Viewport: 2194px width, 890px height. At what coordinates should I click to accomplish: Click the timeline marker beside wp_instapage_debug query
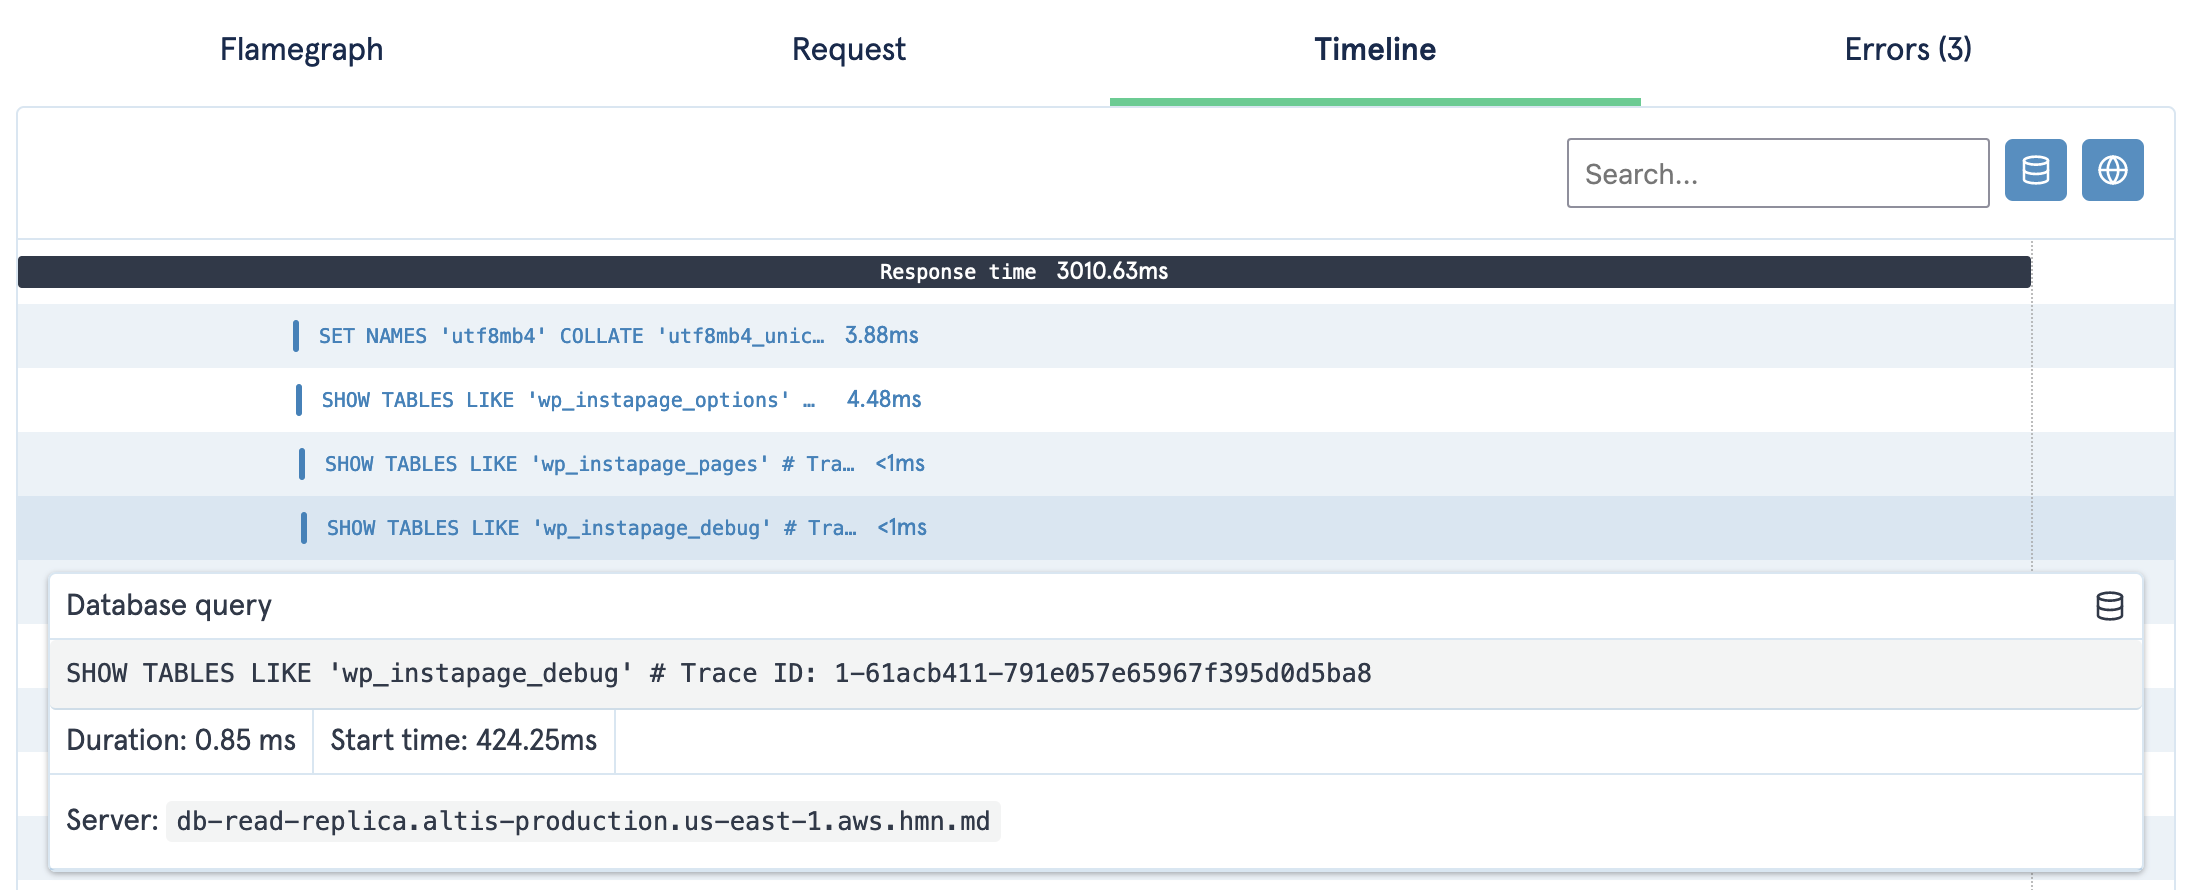click(x=304, y=528)
